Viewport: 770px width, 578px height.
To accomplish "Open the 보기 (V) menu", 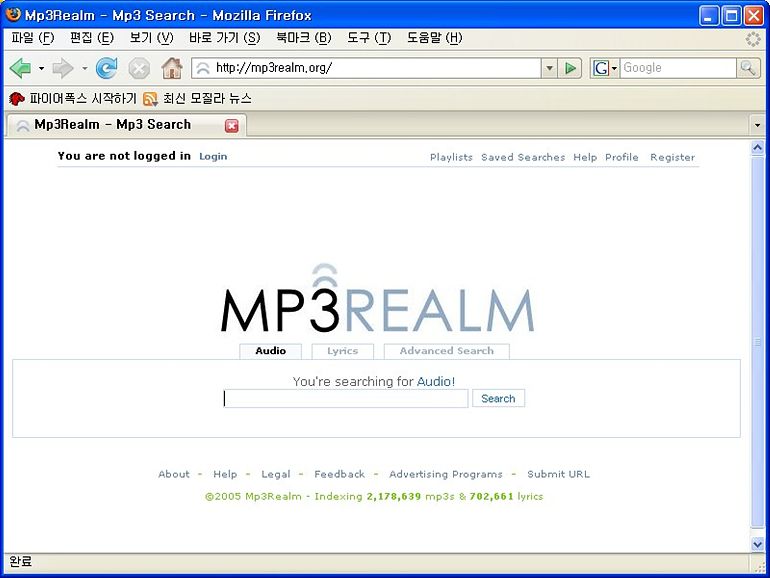I will click(151, 38).
